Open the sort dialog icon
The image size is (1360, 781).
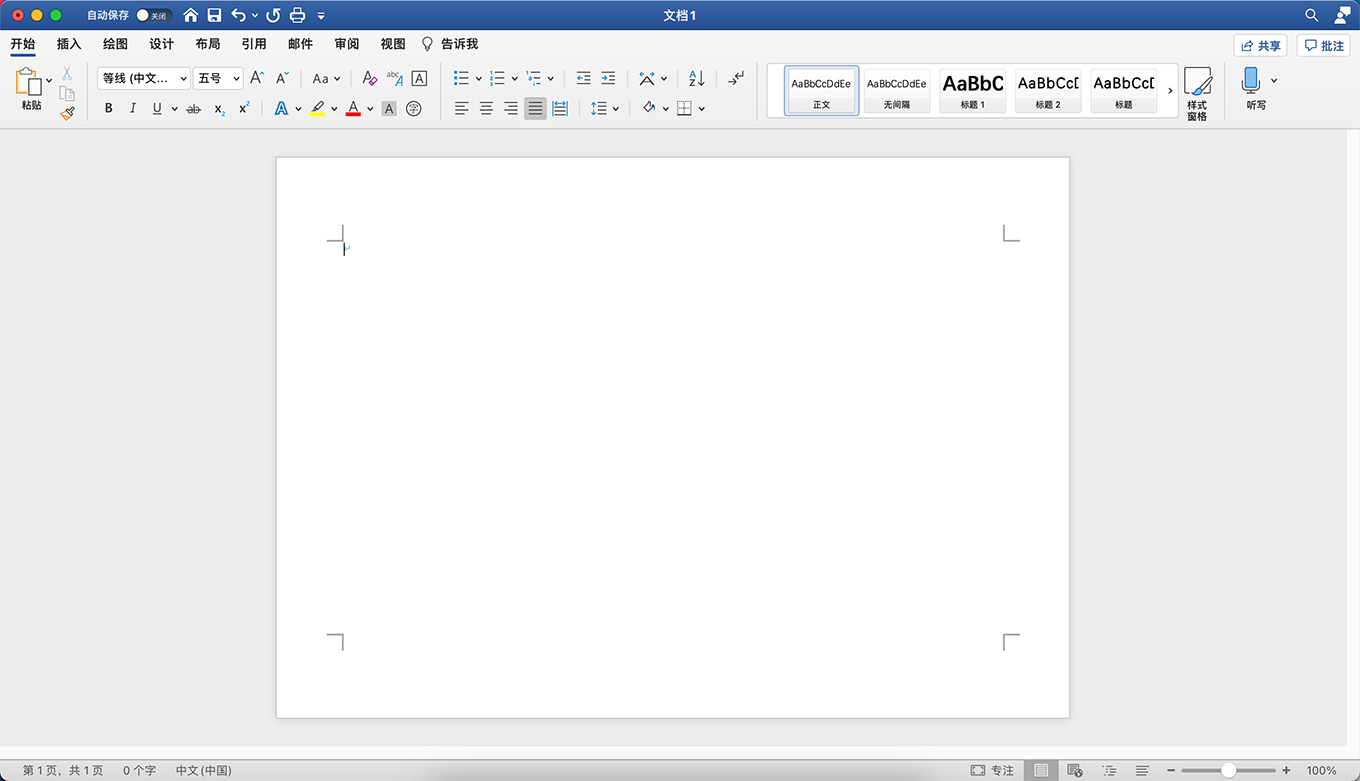pos(694,77)
